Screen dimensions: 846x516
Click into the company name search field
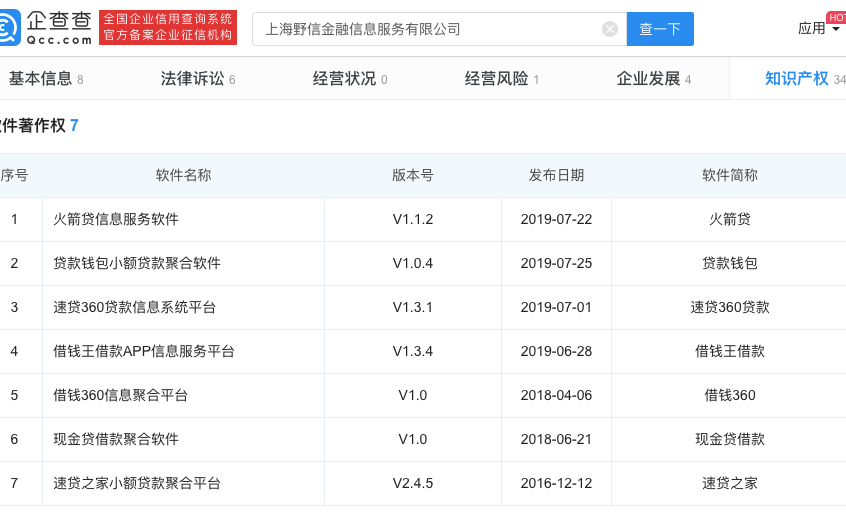[x=430, y=29]
